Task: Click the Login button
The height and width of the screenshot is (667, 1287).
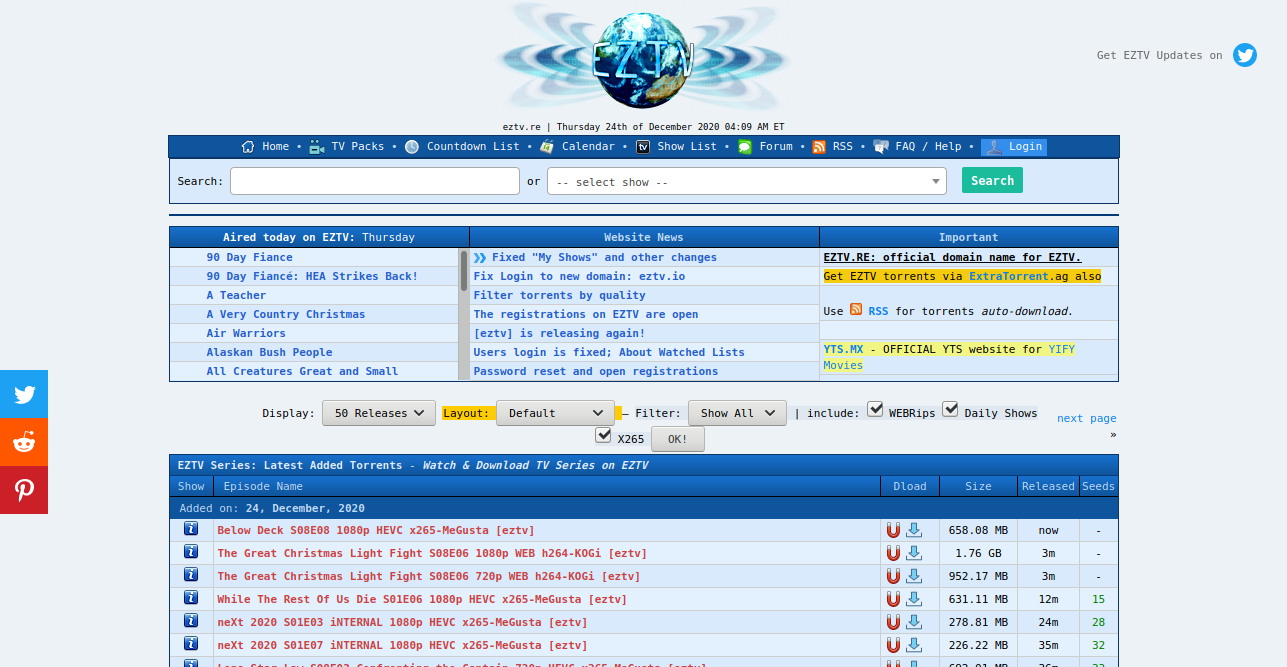Action: tap(1014, 146)
